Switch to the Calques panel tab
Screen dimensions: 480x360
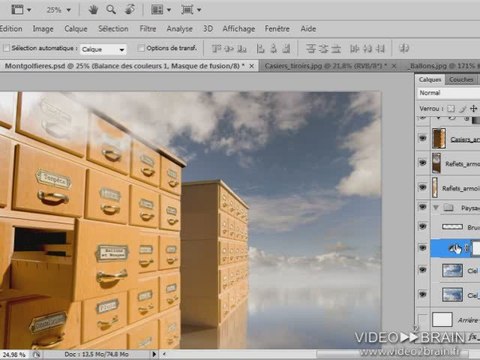430,80
